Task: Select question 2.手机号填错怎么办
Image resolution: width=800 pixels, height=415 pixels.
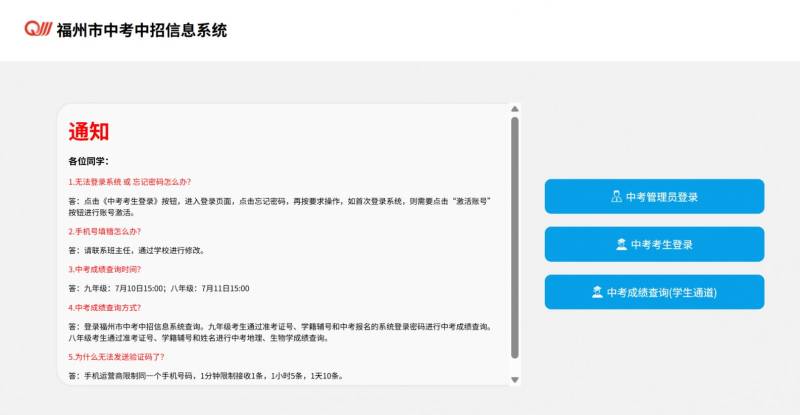Action: click(x=104, y=231)
